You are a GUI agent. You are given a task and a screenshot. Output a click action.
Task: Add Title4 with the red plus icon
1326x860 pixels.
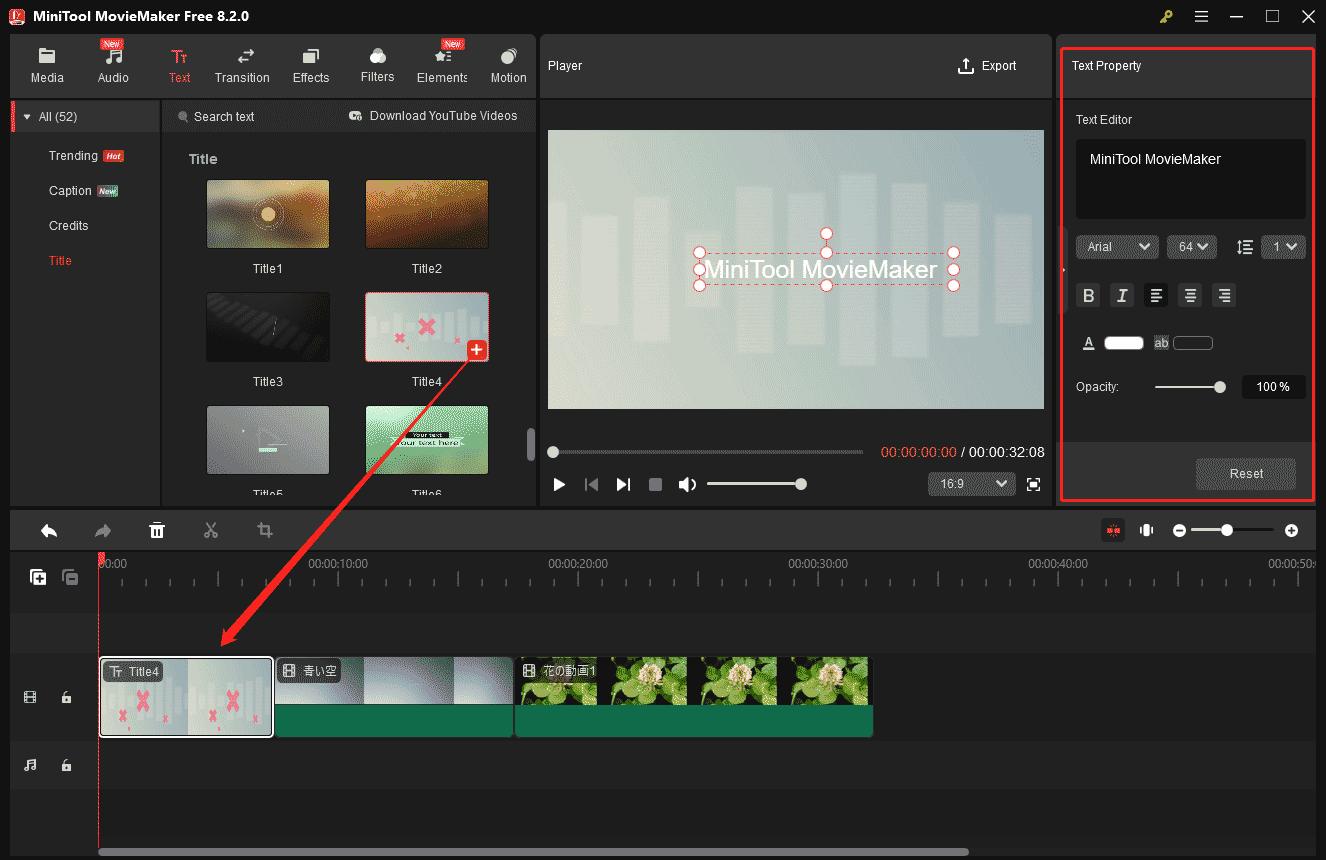pyautogui.click(x=477, y=349)
